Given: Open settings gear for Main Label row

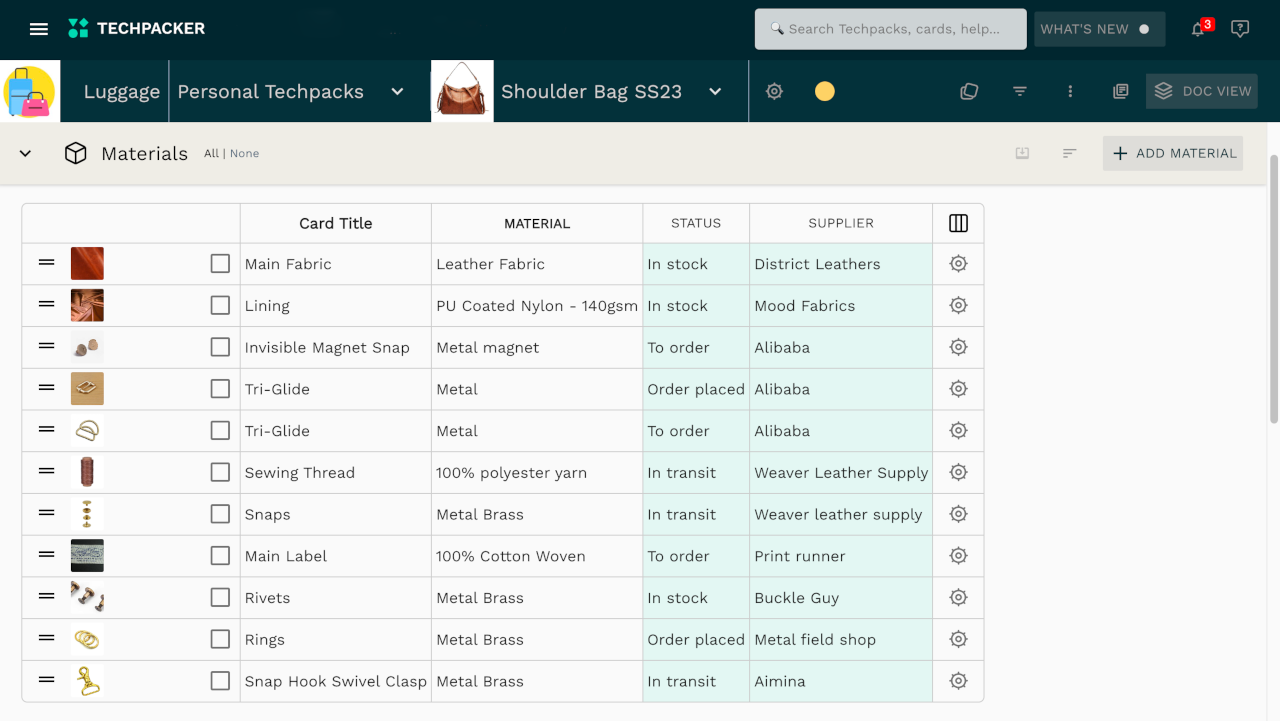Looking at the screenshot, I should coord(958,556).
